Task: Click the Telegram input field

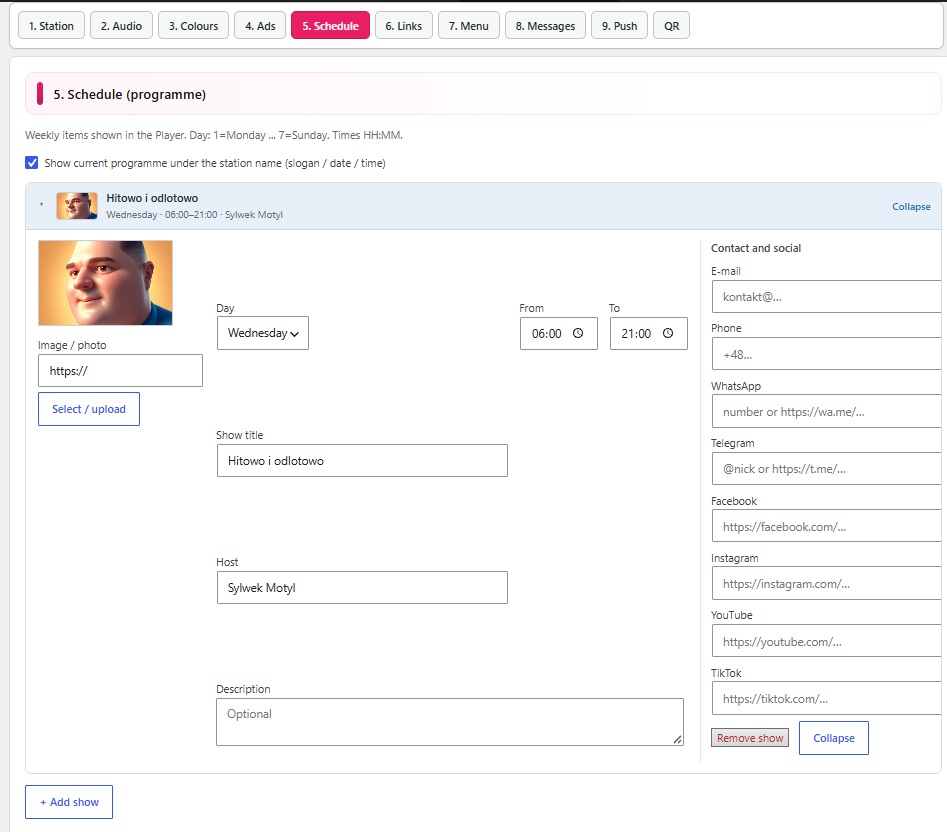Action: point(826,469)
